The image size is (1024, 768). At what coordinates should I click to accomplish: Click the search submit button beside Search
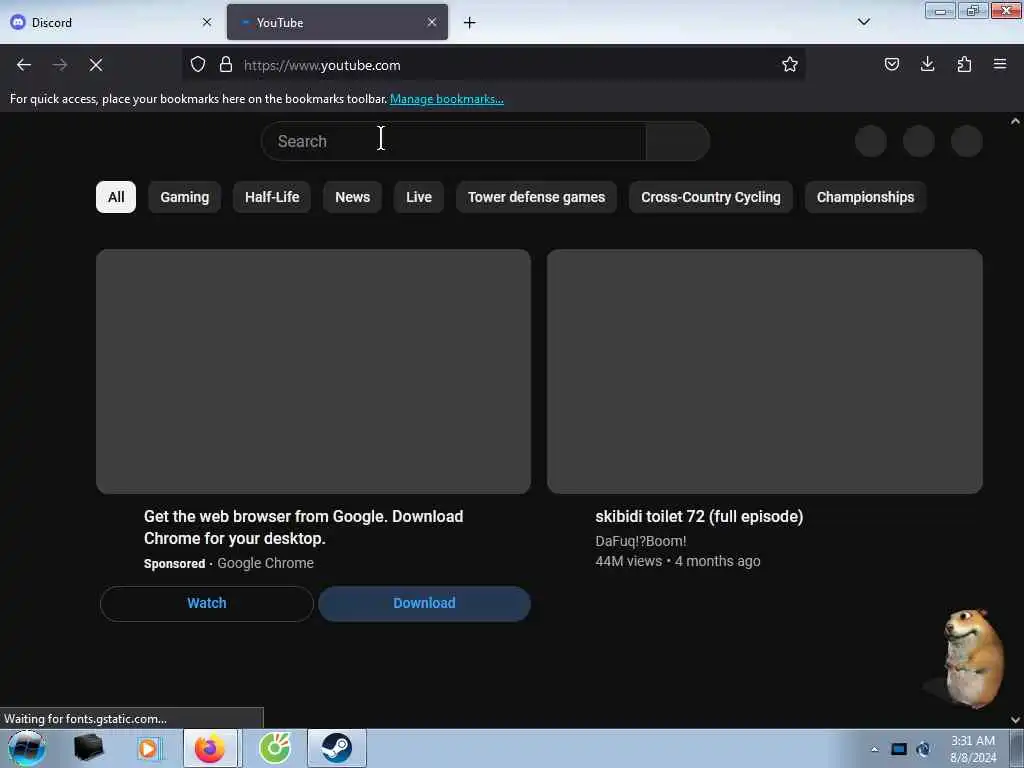677,141
